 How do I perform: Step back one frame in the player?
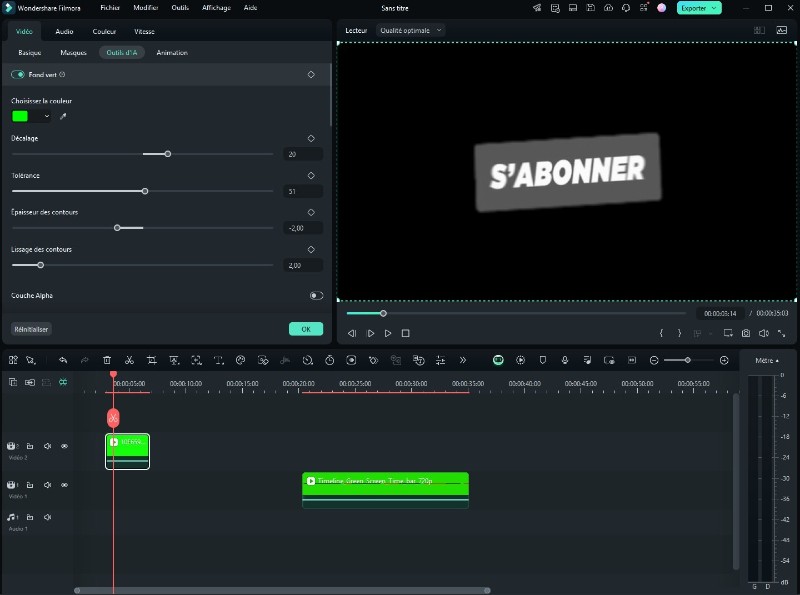(x=352, y=333)
